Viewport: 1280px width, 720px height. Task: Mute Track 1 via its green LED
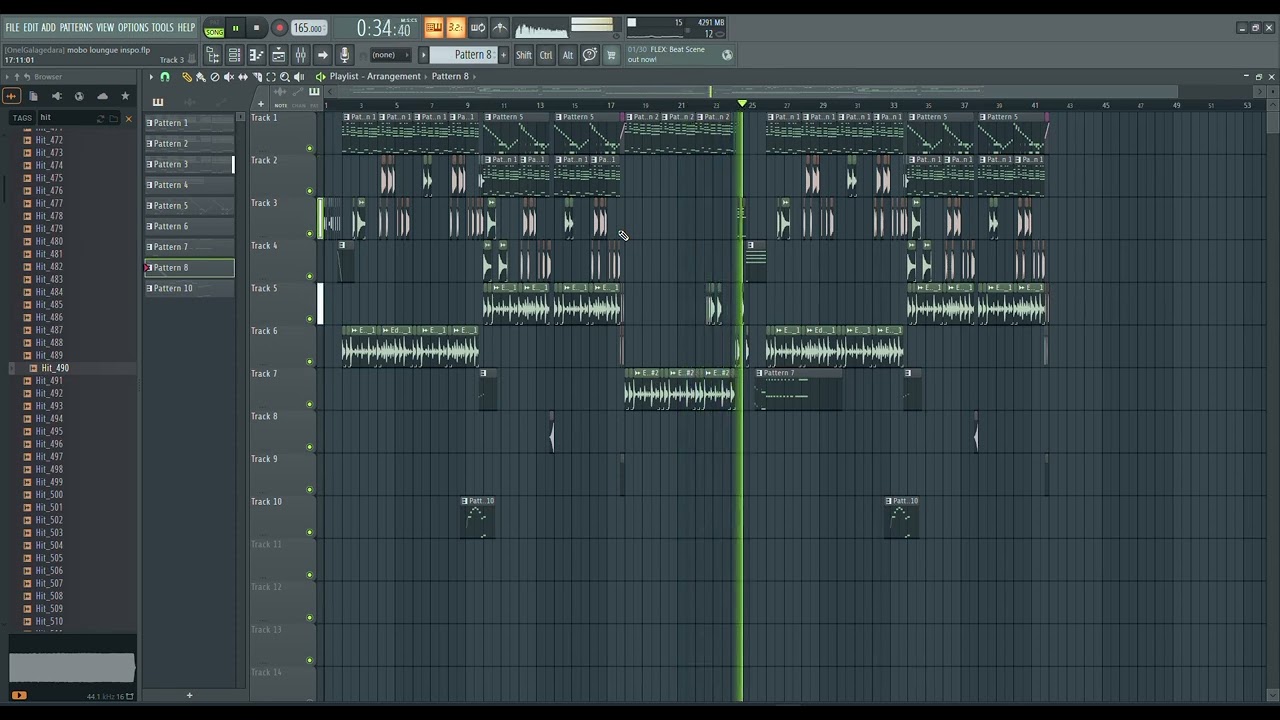pyautogui.click(x=309, y=149)
